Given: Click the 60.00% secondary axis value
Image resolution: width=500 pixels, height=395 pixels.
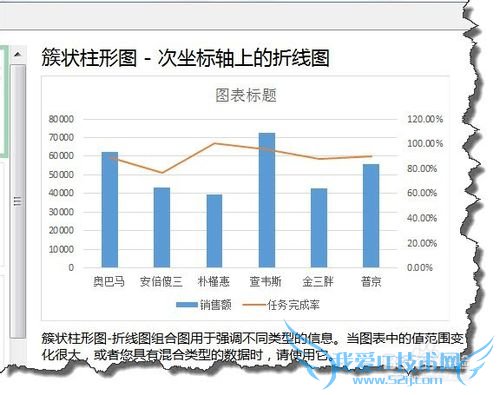Looking at the screenshot, I should [x=422, y=193].
